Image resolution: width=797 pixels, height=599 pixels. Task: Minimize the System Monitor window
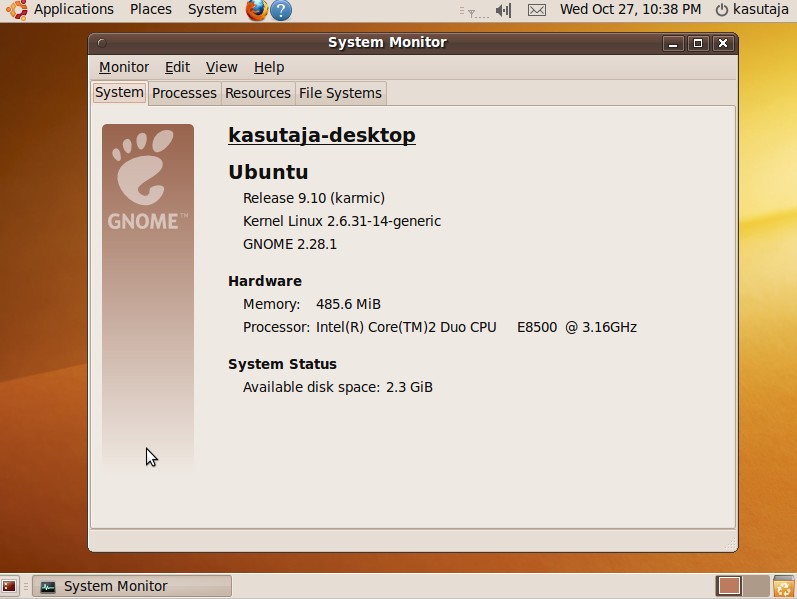coord(673,43)
